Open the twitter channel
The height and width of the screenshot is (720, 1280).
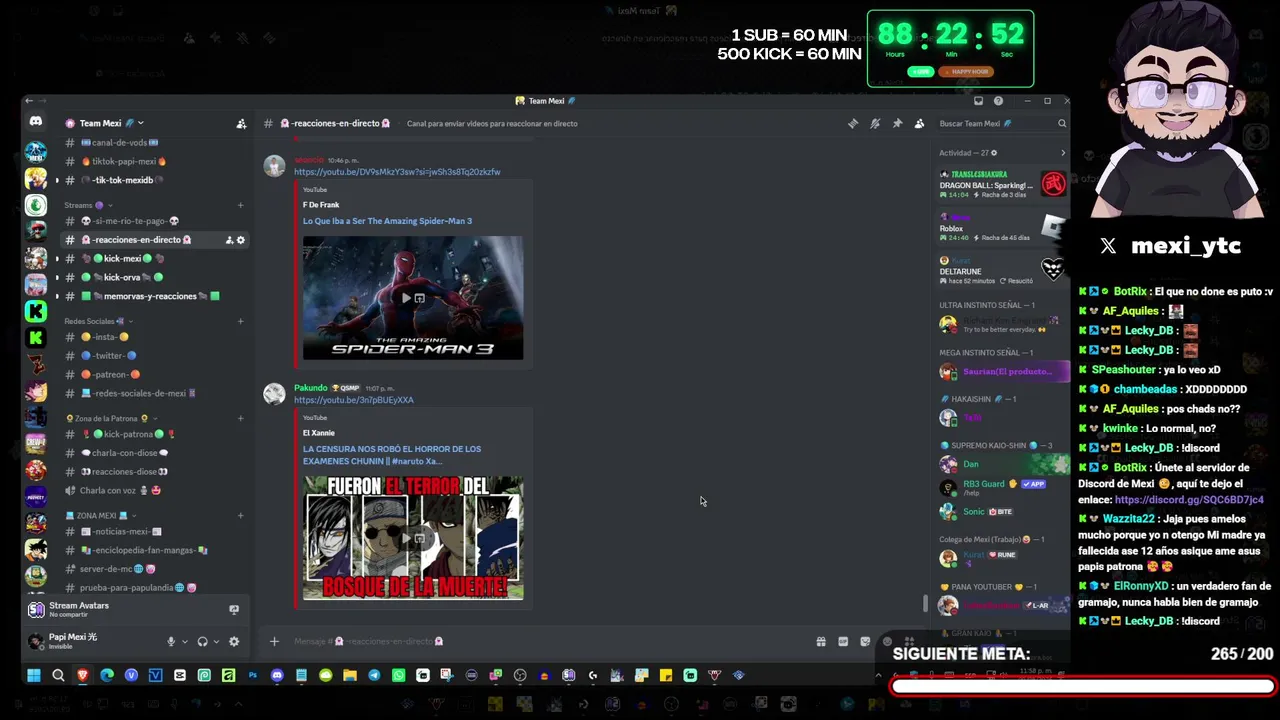[155, 356]
